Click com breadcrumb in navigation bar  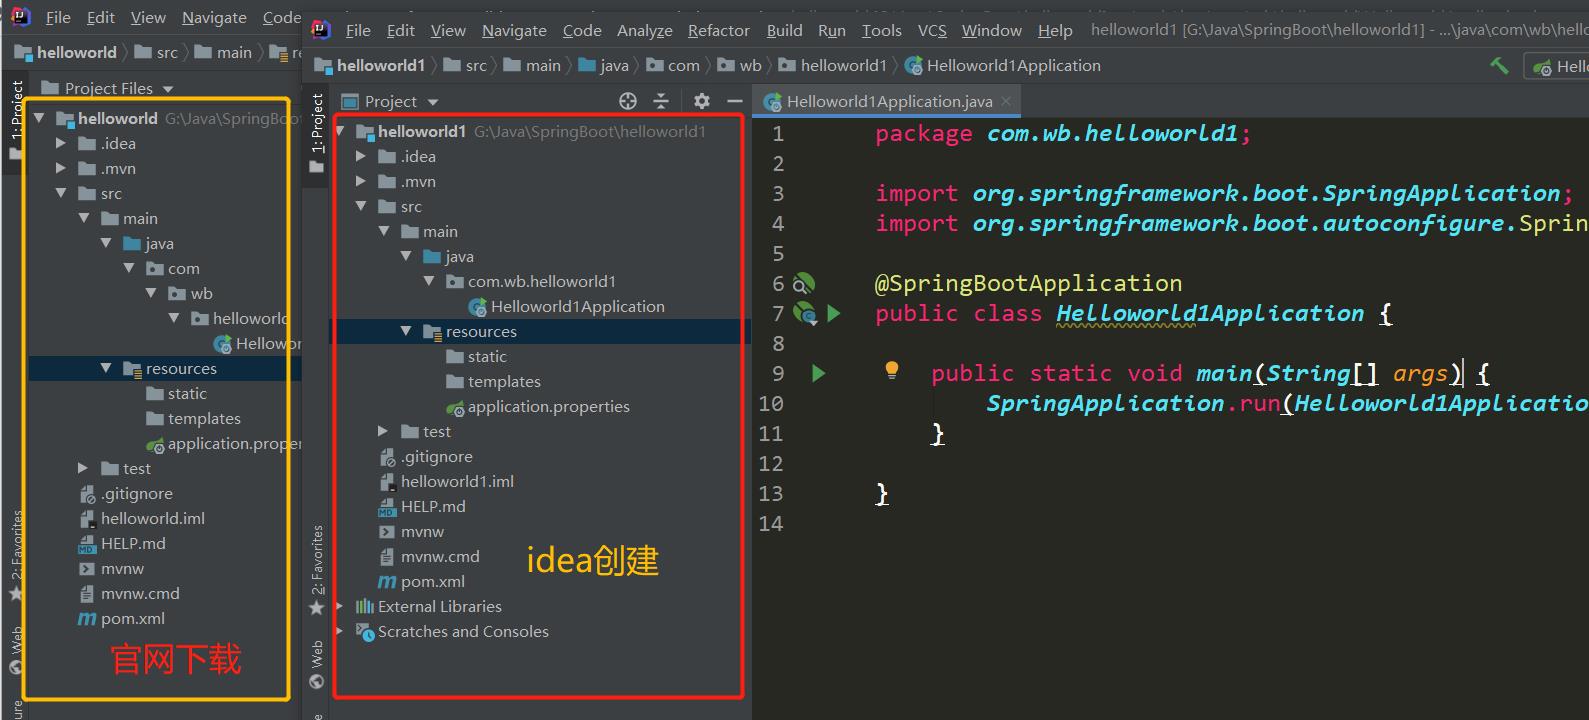point(673,65)
